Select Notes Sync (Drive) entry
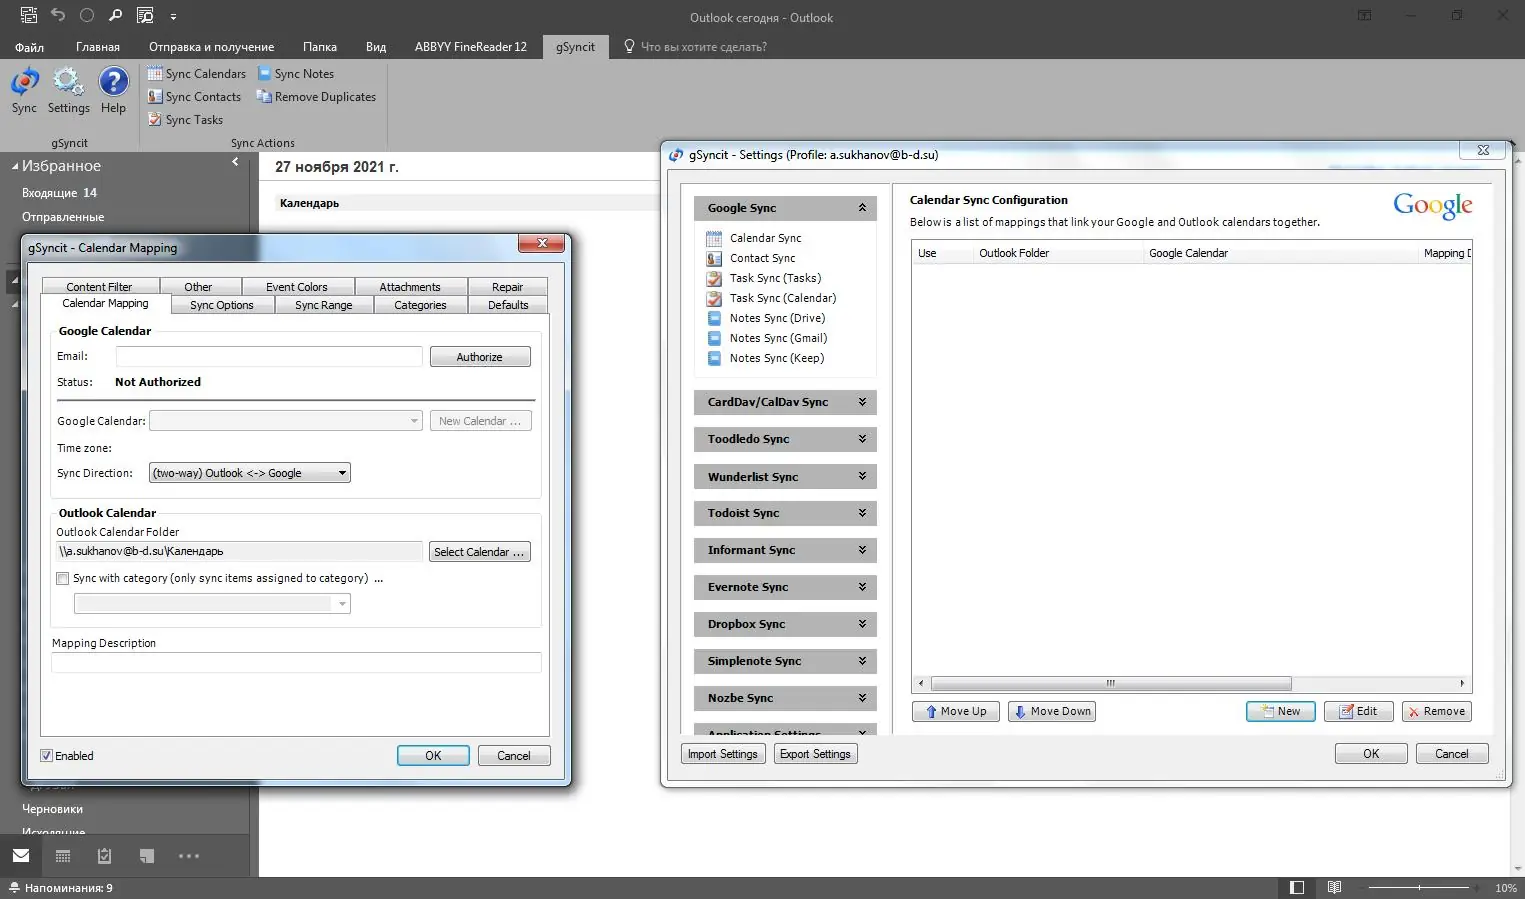The height and width of the screenshot is (899, 1525). 777,318
